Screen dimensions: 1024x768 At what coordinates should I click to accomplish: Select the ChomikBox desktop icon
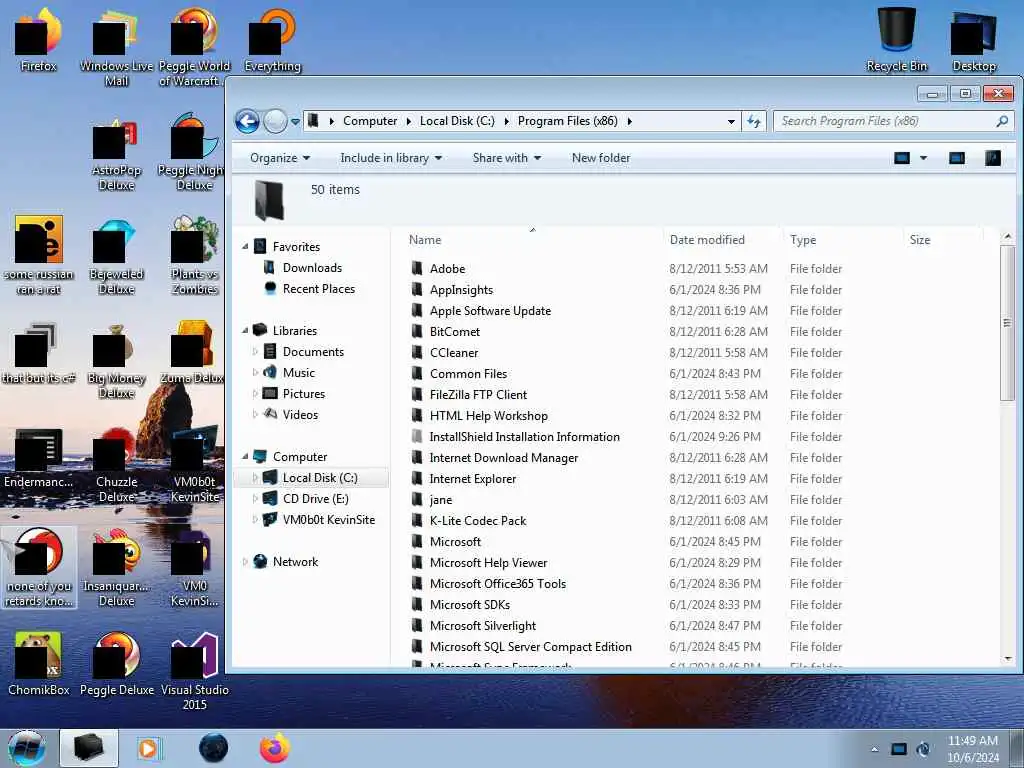(39, 664)
